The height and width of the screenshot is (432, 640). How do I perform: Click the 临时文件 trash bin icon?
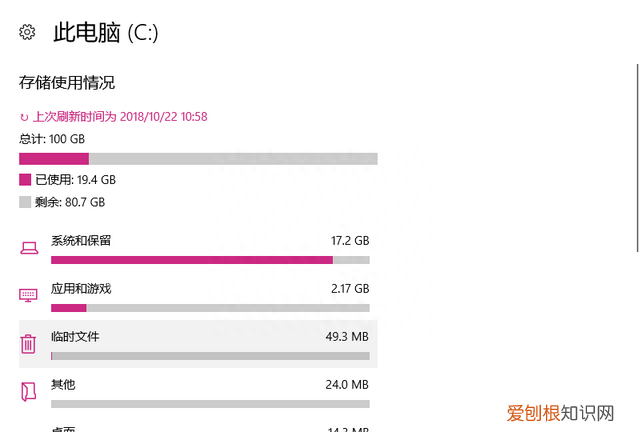28,344
